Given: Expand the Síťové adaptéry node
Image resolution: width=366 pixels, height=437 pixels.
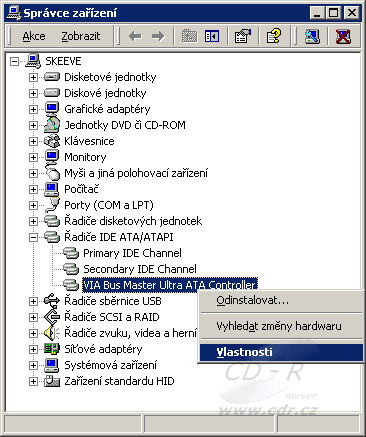Looking at the screenshot, I should (33, 349).
